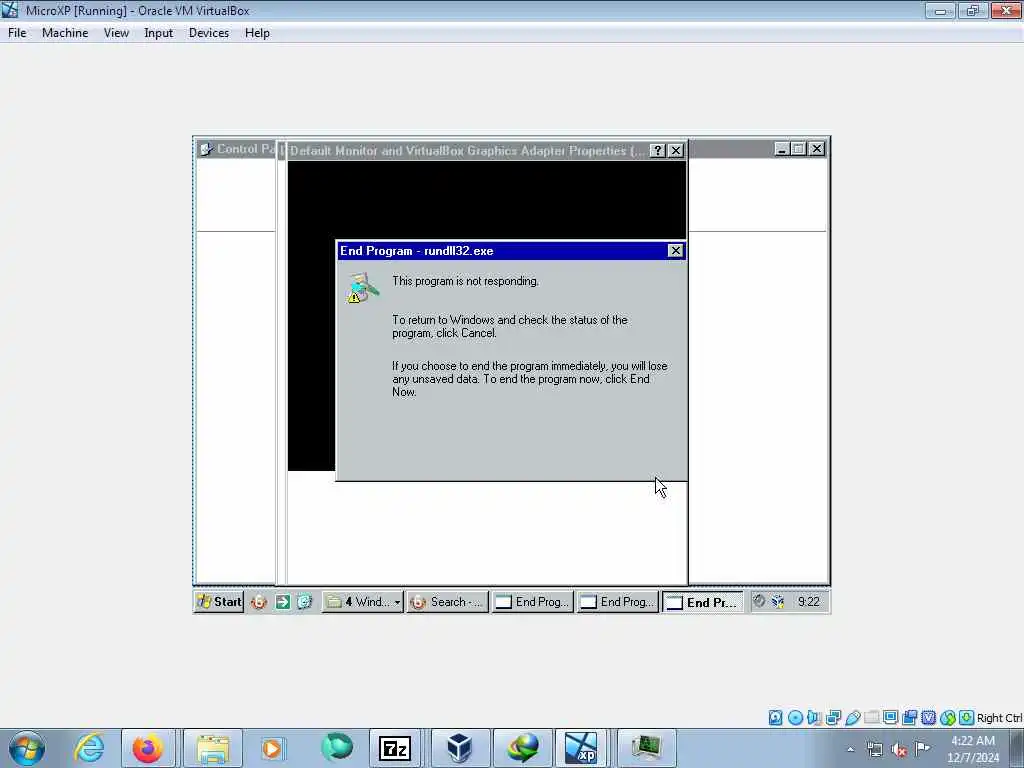Expand the '4 Wind...' group dropdown arrow
This screenshot has width=1024, height=768.
point(396,602)
